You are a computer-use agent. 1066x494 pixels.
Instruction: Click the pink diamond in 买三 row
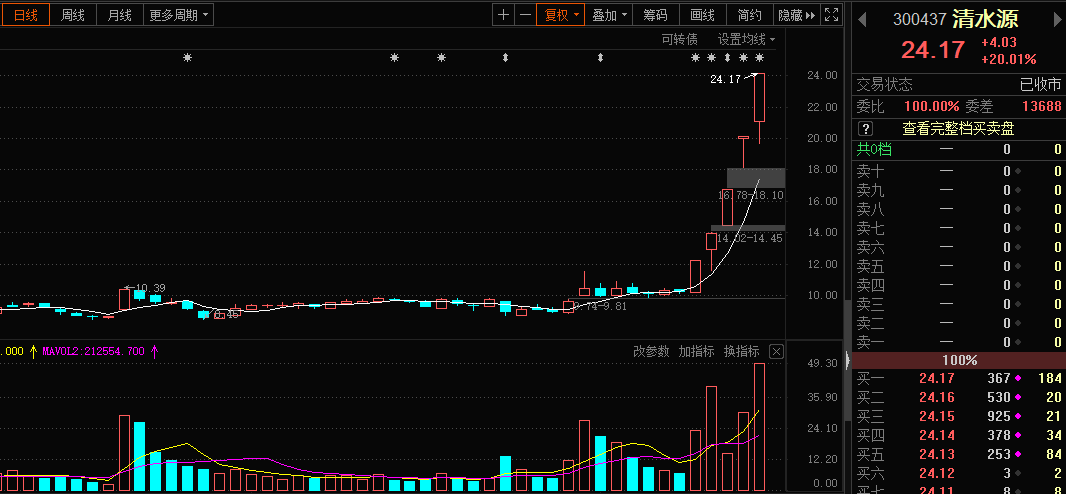tap(1018, 417)
